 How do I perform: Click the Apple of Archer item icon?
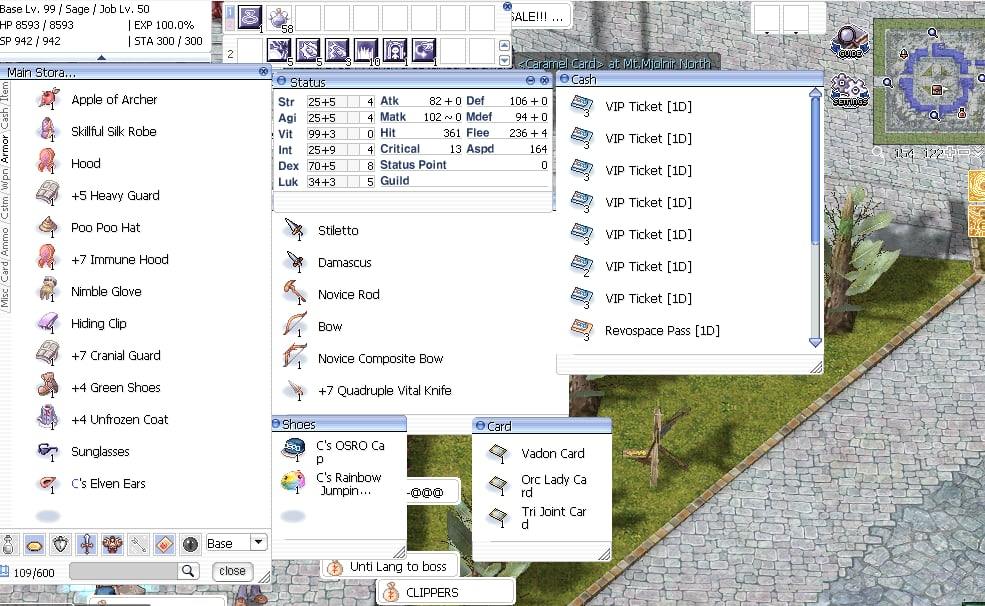point(48,99)
